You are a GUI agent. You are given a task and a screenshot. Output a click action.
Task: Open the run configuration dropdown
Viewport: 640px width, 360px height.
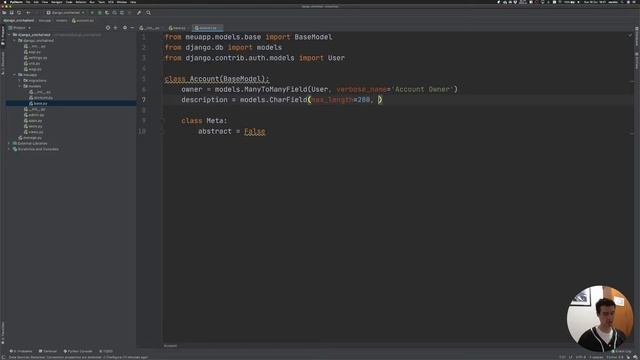click(65, 13)
